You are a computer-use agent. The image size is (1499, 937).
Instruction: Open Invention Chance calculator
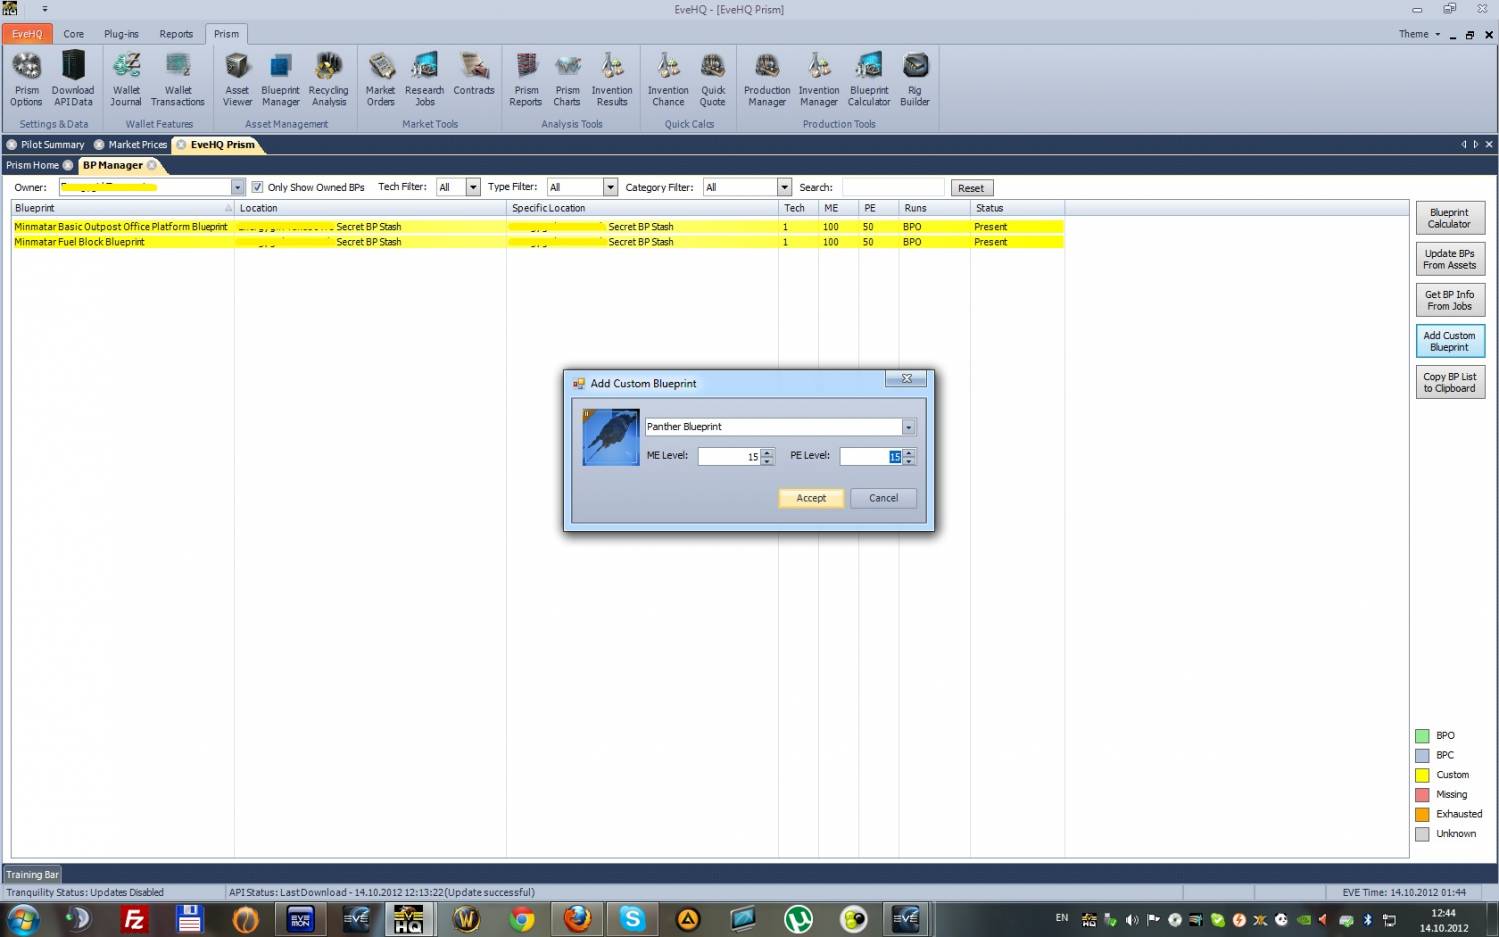click(x=668, y=79)
